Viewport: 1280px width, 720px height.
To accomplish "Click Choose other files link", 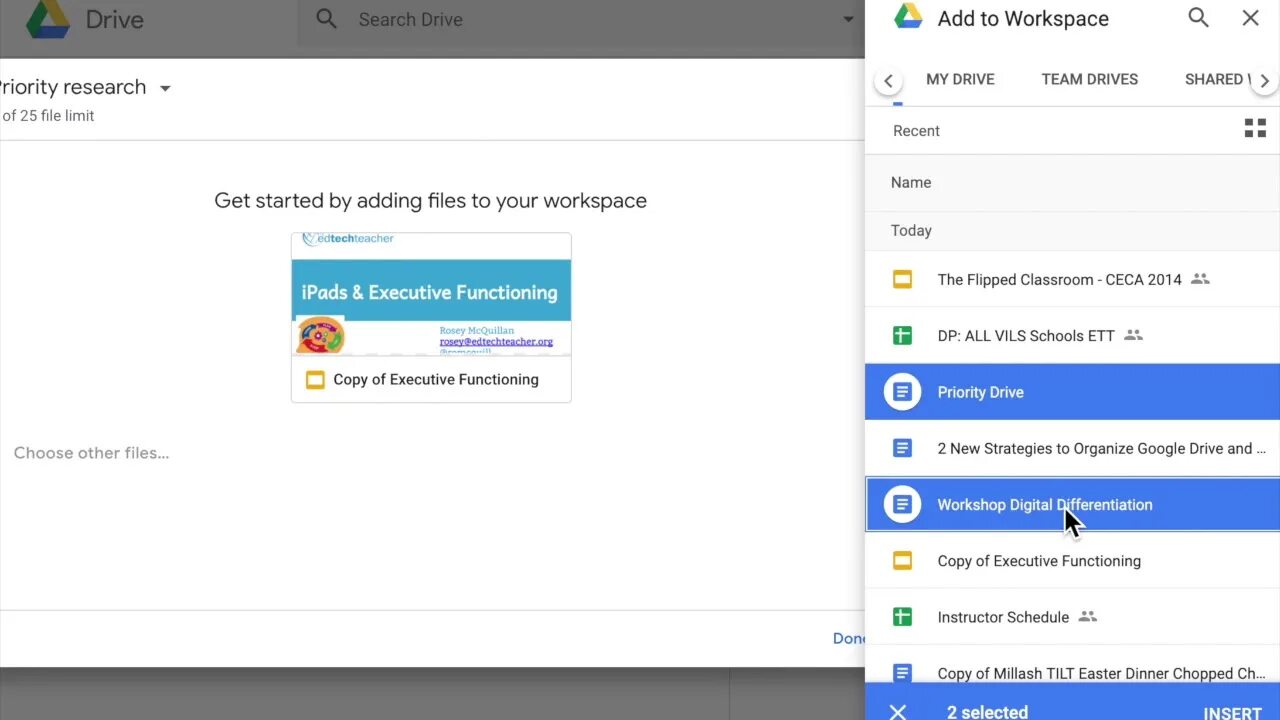I will [91, 453].
